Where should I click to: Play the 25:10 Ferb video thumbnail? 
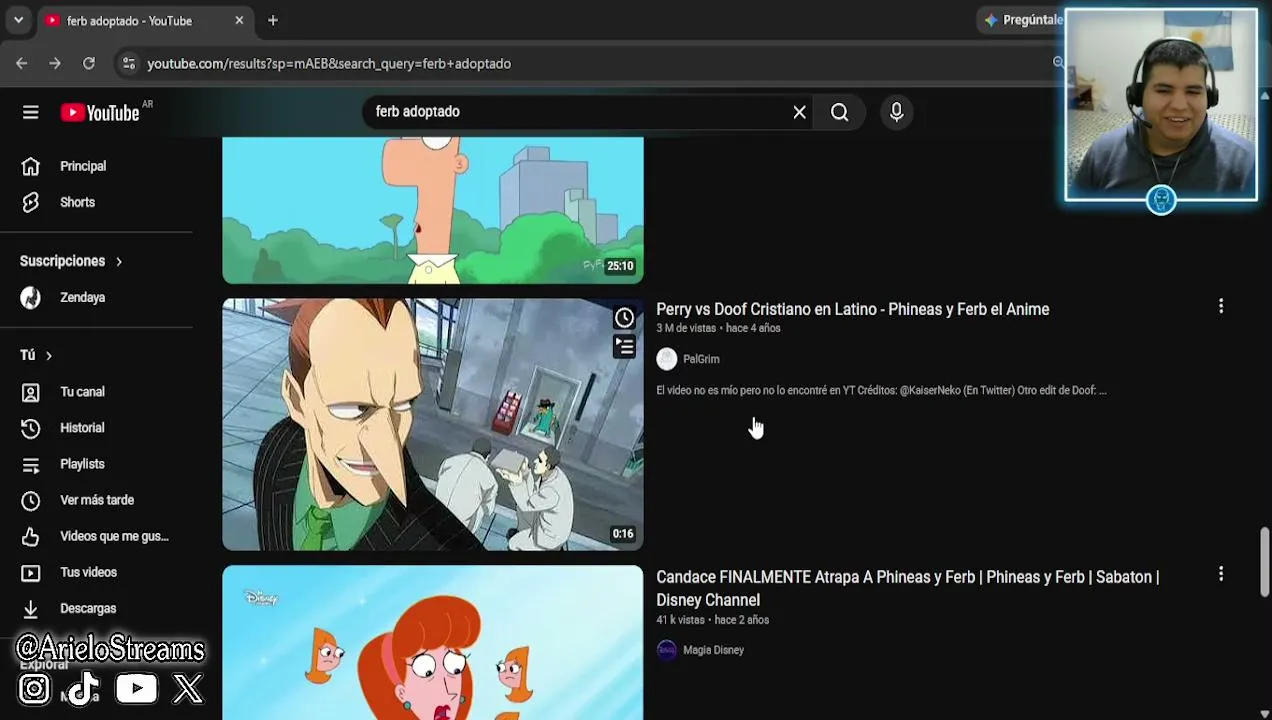432,210
